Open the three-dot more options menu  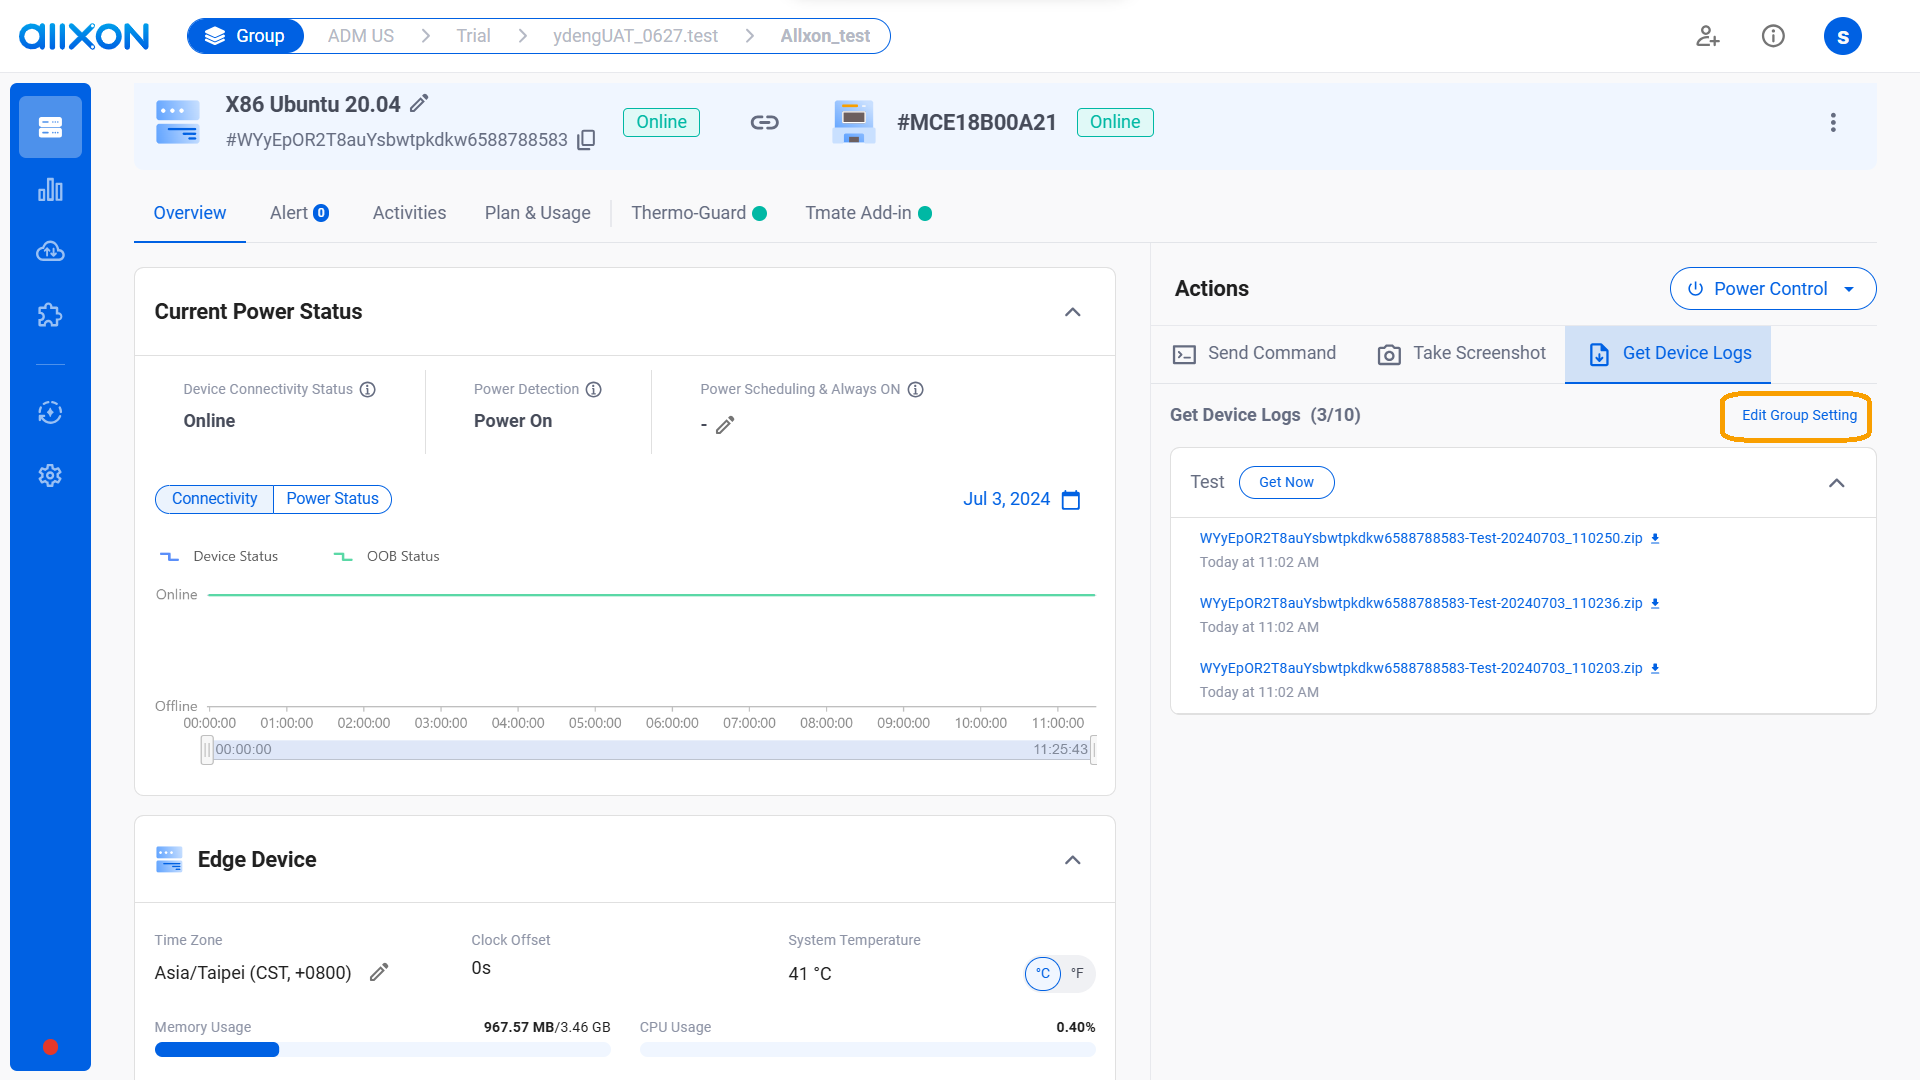pyautogui.click(x=1832, y=122)
